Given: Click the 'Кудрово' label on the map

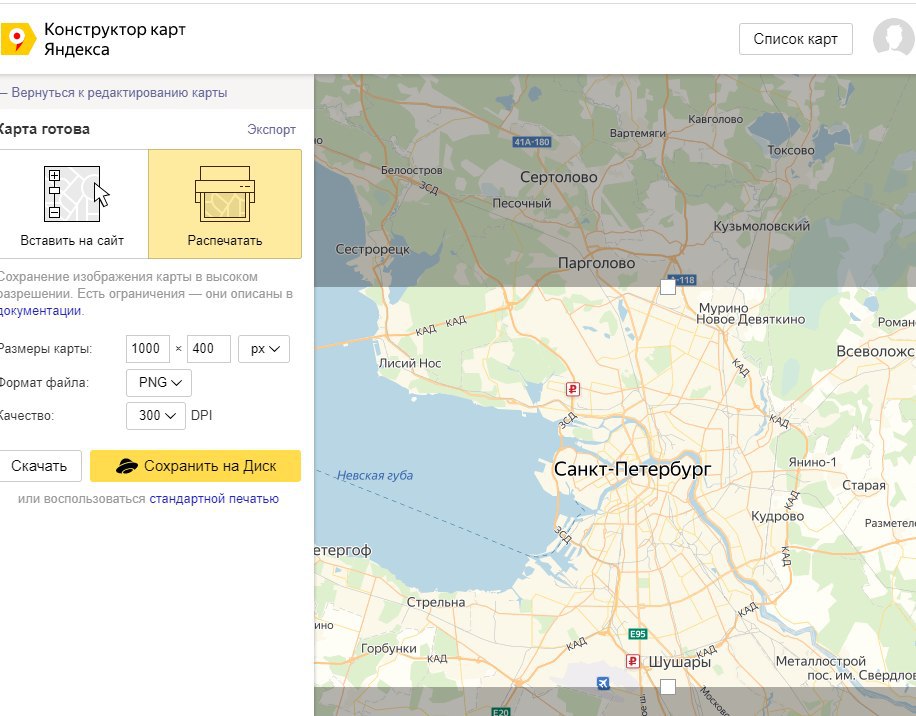Looking at the screenshot, I should 778,516.
